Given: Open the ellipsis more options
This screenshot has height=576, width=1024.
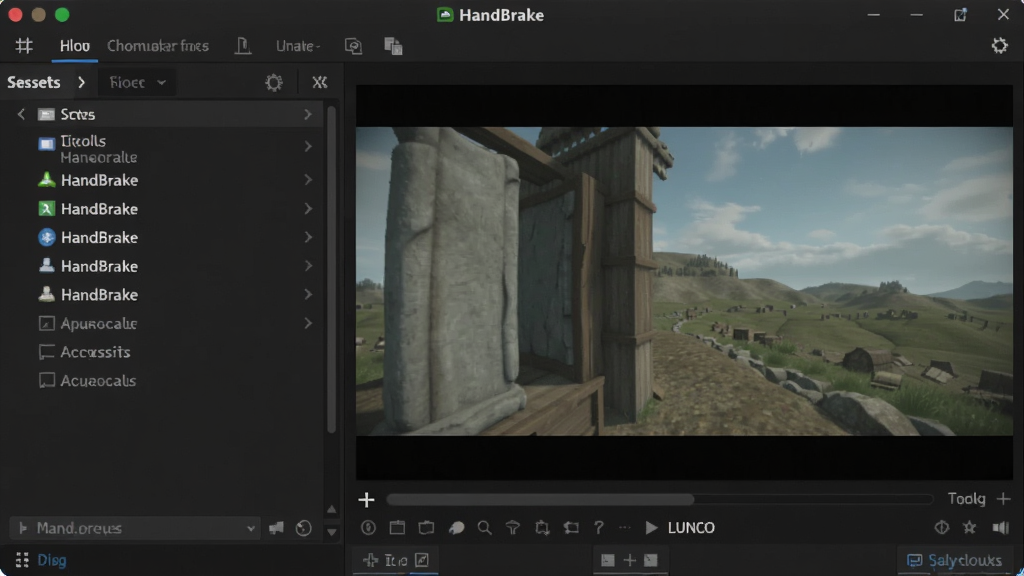Looking at the screenshot, I should (625, 528).
